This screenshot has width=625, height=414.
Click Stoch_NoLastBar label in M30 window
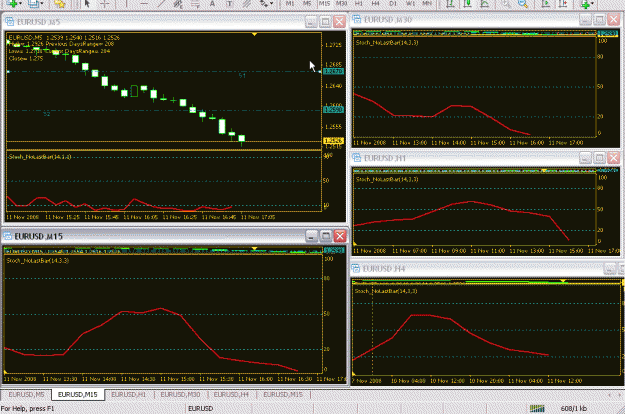coord(387,42)
